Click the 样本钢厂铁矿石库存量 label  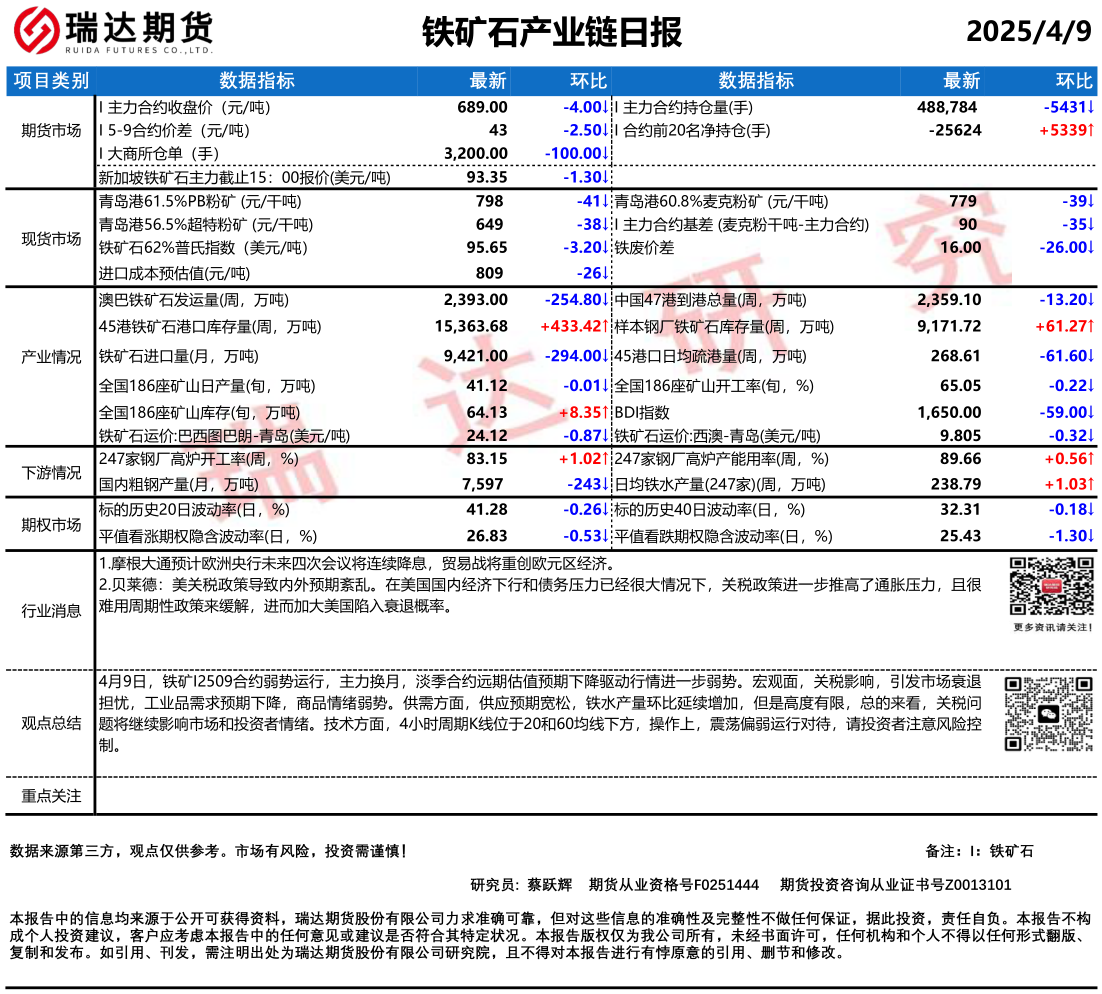click(x=725, y=327)
